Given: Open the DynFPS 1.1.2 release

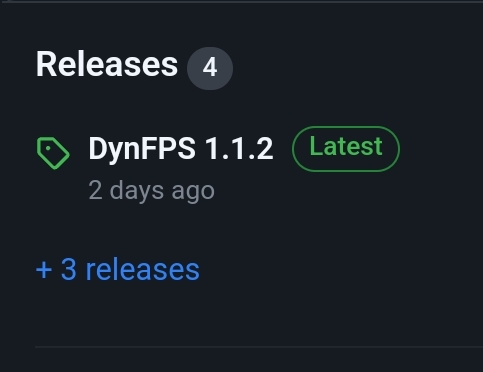Looking at the screenshot, I should coord(181,149).
